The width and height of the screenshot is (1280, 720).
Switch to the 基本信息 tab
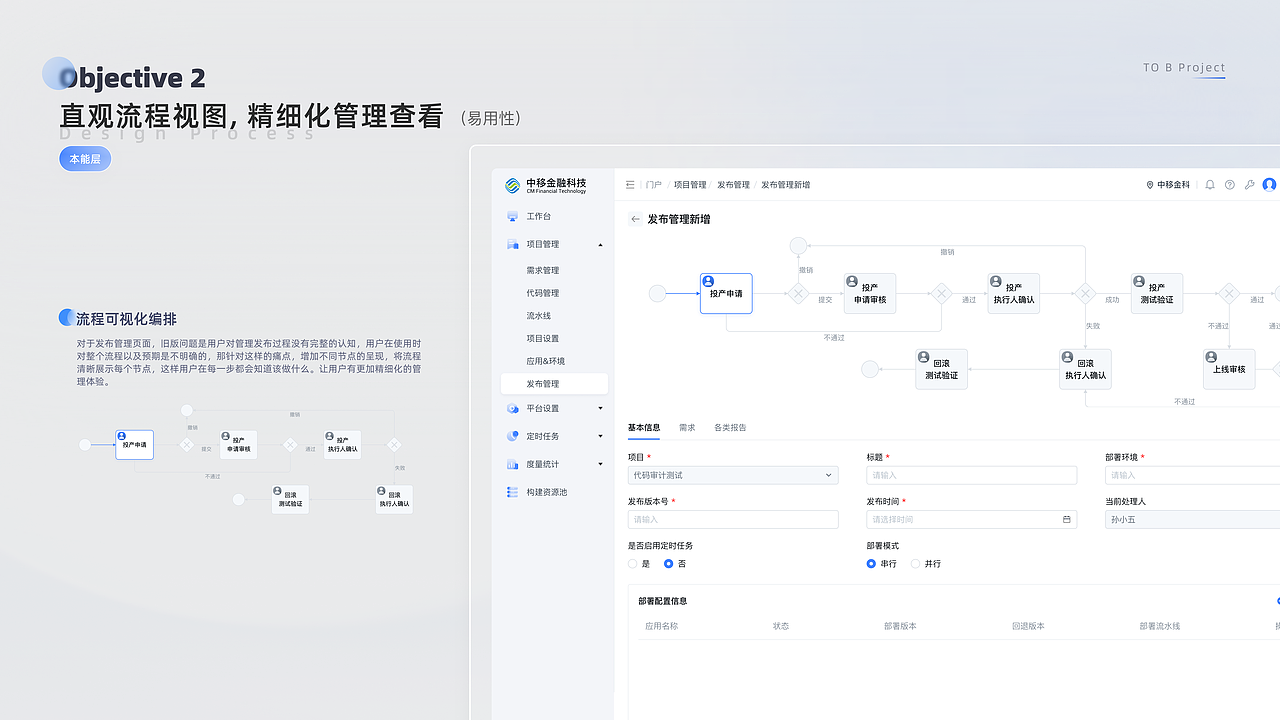coord(644,428)
